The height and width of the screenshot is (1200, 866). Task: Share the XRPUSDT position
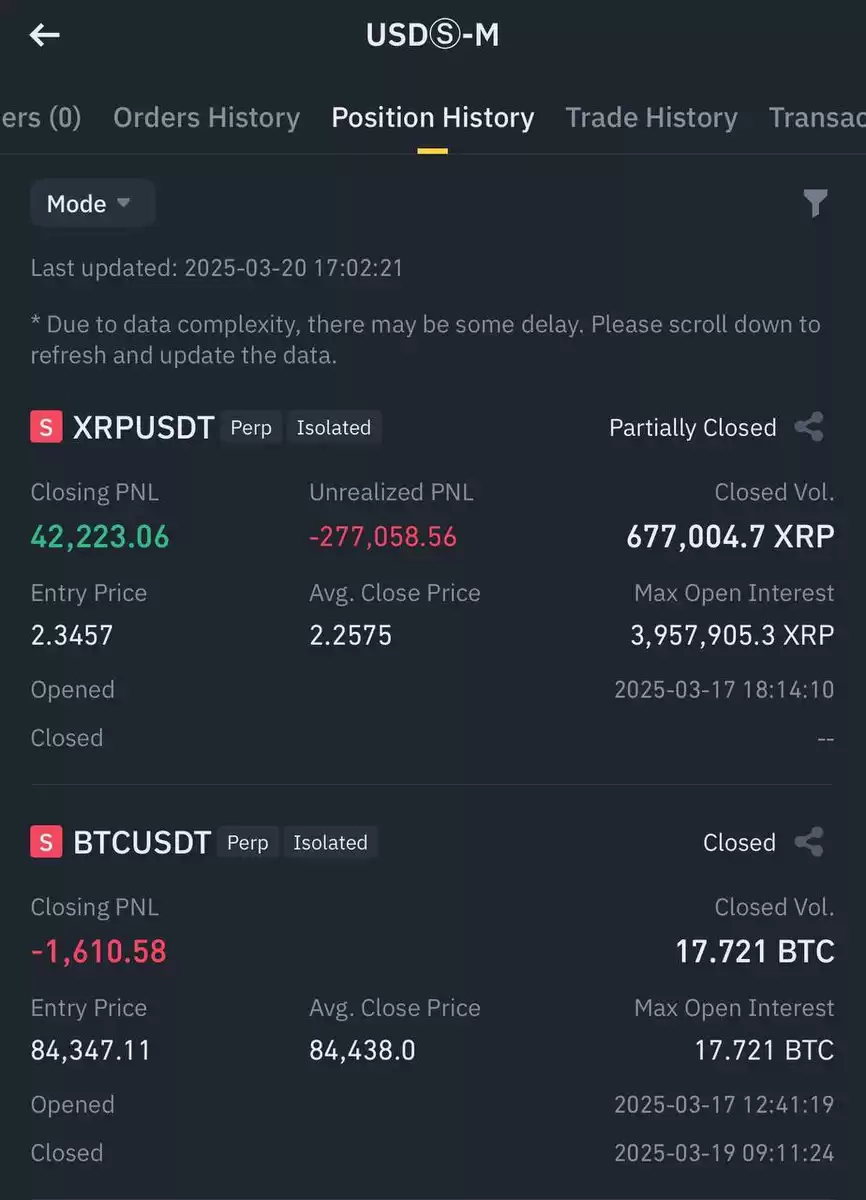809,427
